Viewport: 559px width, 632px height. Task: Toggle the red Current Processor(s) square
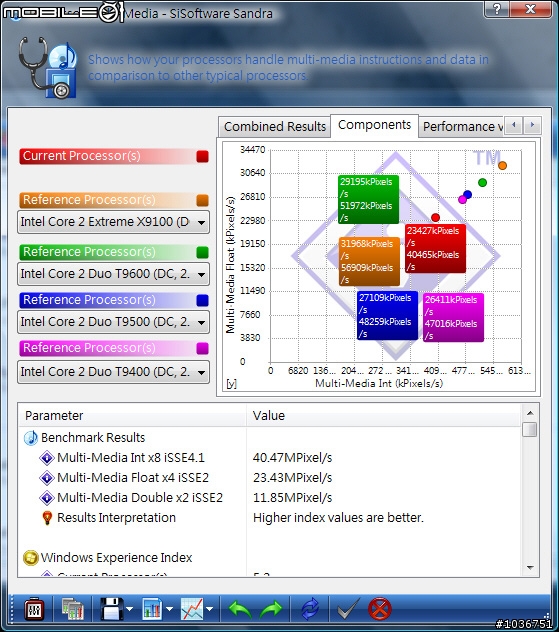(203, 156)
